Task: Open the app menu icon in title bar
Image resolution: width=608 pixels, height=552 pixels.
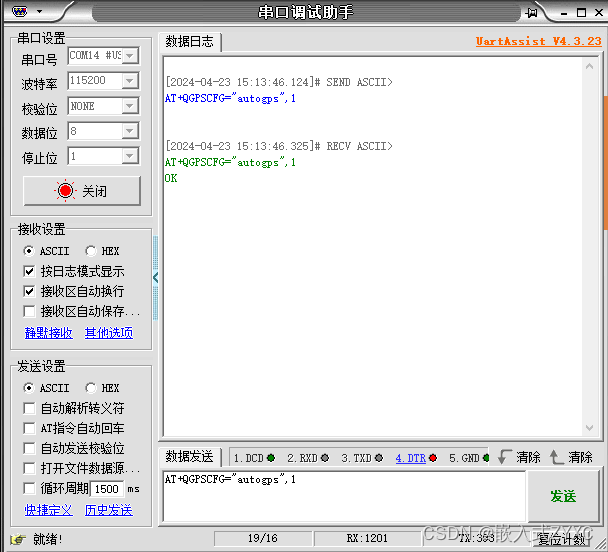Action: [19, 12]
